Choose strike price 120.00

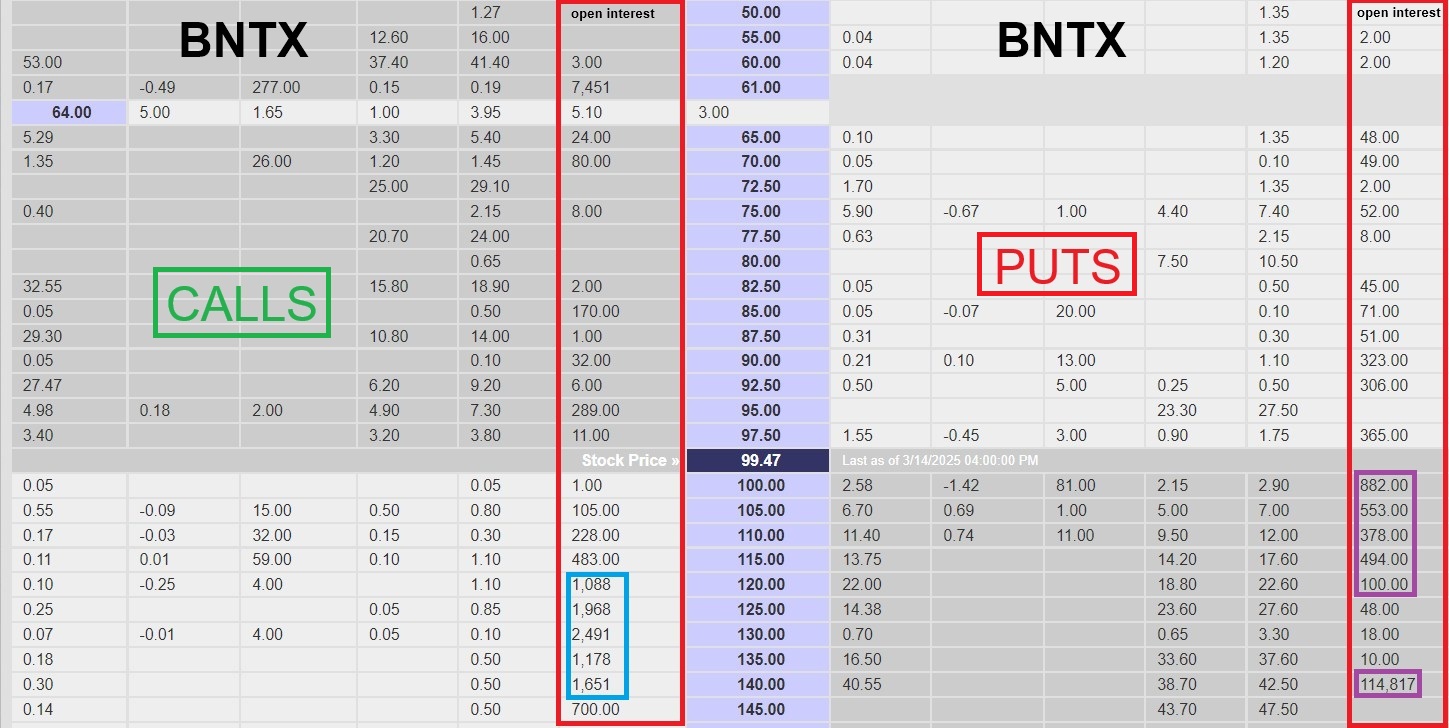pyautogui.click(x=760, y=584)
